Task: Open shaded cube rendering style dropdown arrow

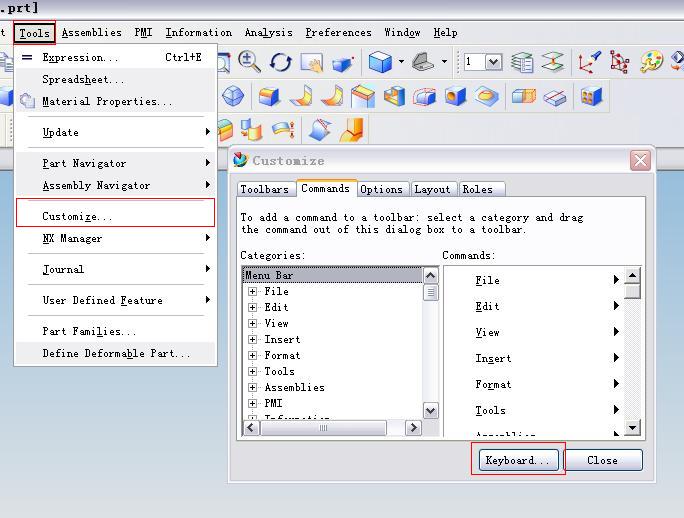Action: click(401, 62)
